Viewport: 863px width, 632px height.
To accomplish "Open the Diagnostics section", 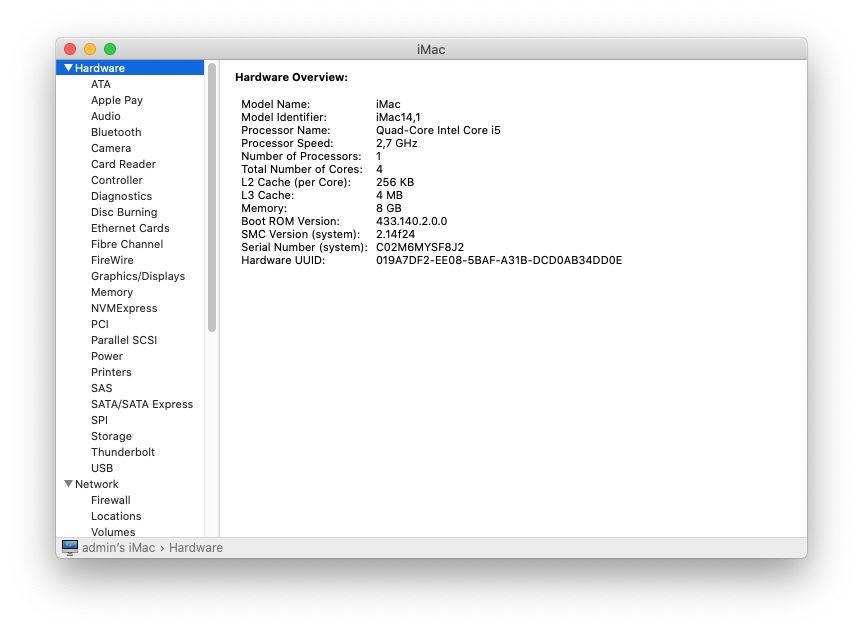I will (x=122, y=196).
